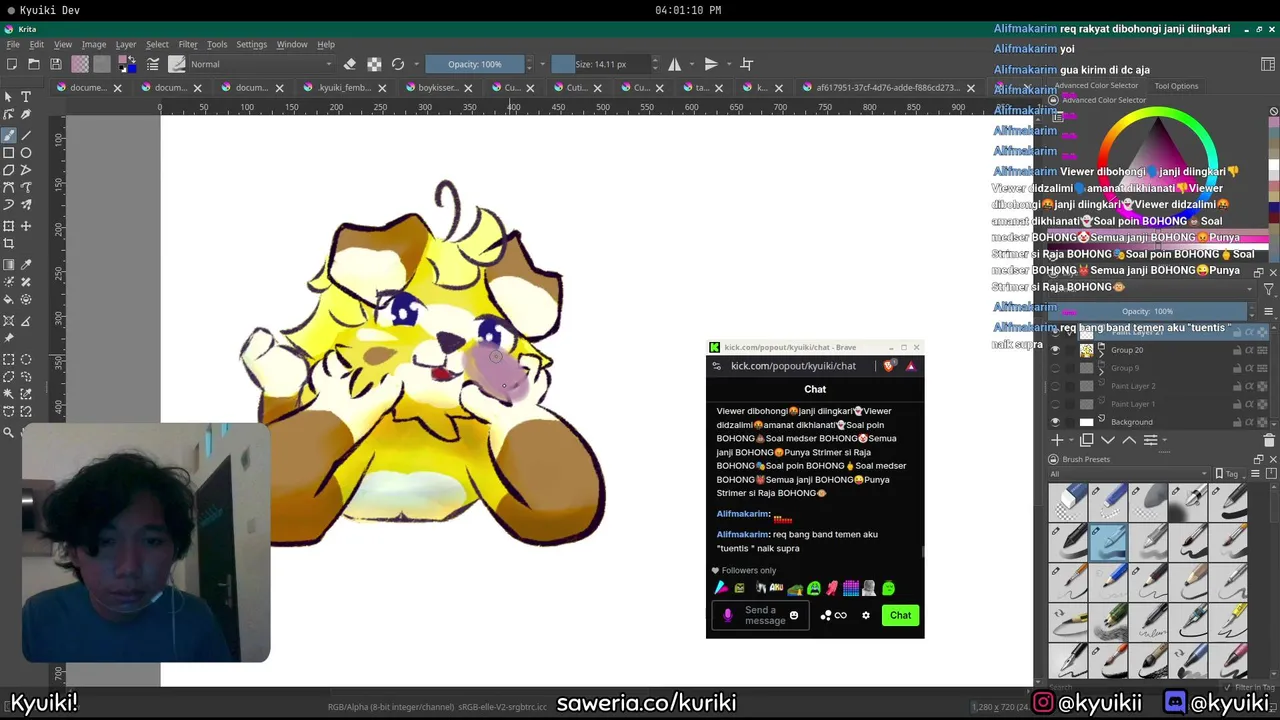Adjust the brush Opacity slider in toolbar
Image resolution: width=1280 pixels, height=720 pixels.
475,64
